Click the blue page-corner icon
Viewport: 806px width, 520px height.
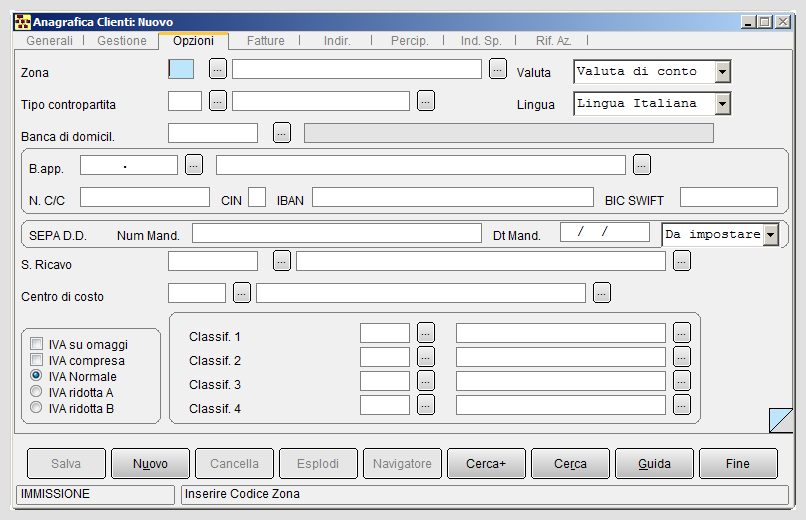[x=780, y=420]
